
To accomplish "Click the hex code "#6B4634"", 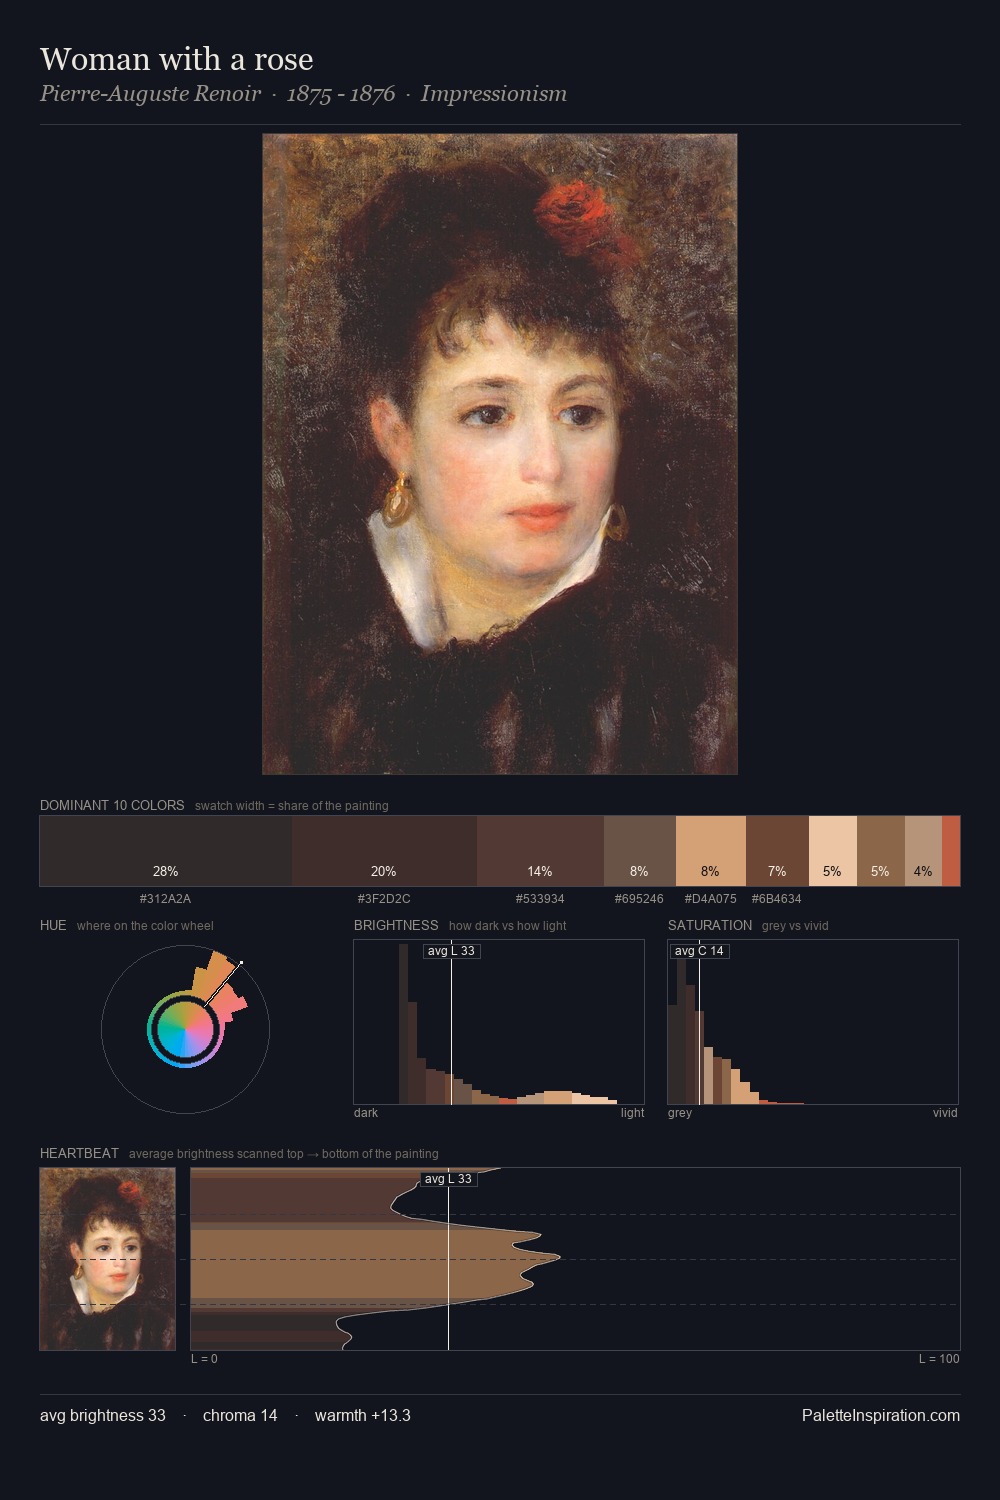I will point(776,898).
